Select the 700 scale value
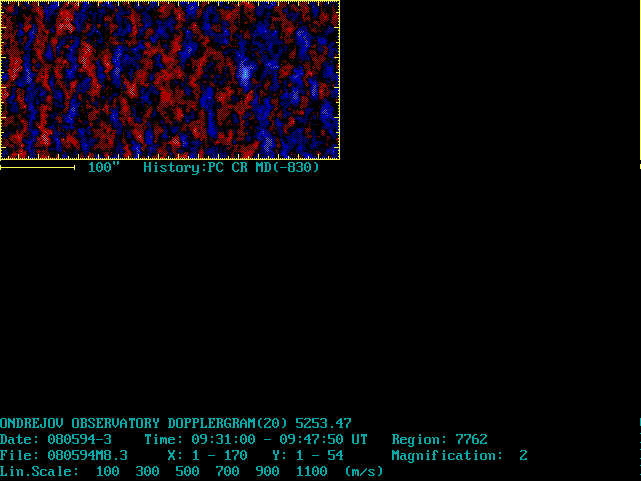Viewport: 641px width, 481px height. [x=228, y=471]
